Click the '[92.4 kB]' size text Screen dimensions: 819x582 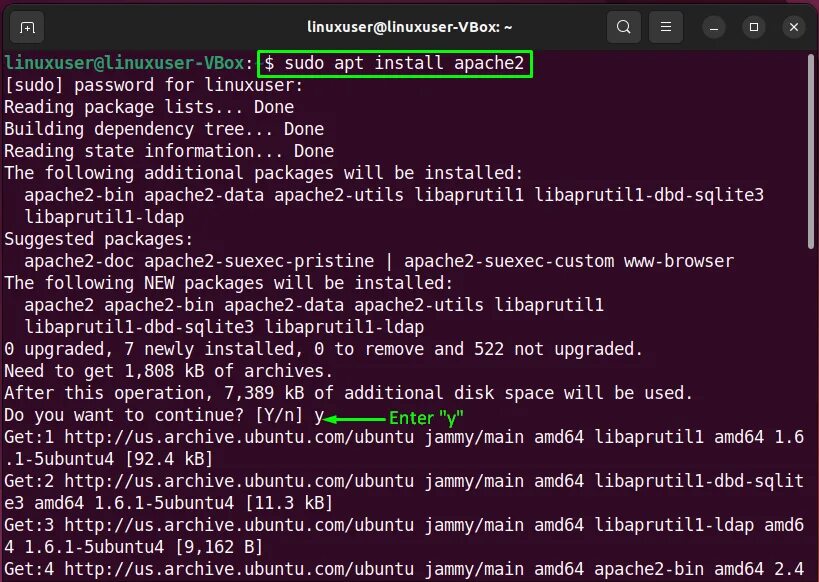tap(169, 459)
